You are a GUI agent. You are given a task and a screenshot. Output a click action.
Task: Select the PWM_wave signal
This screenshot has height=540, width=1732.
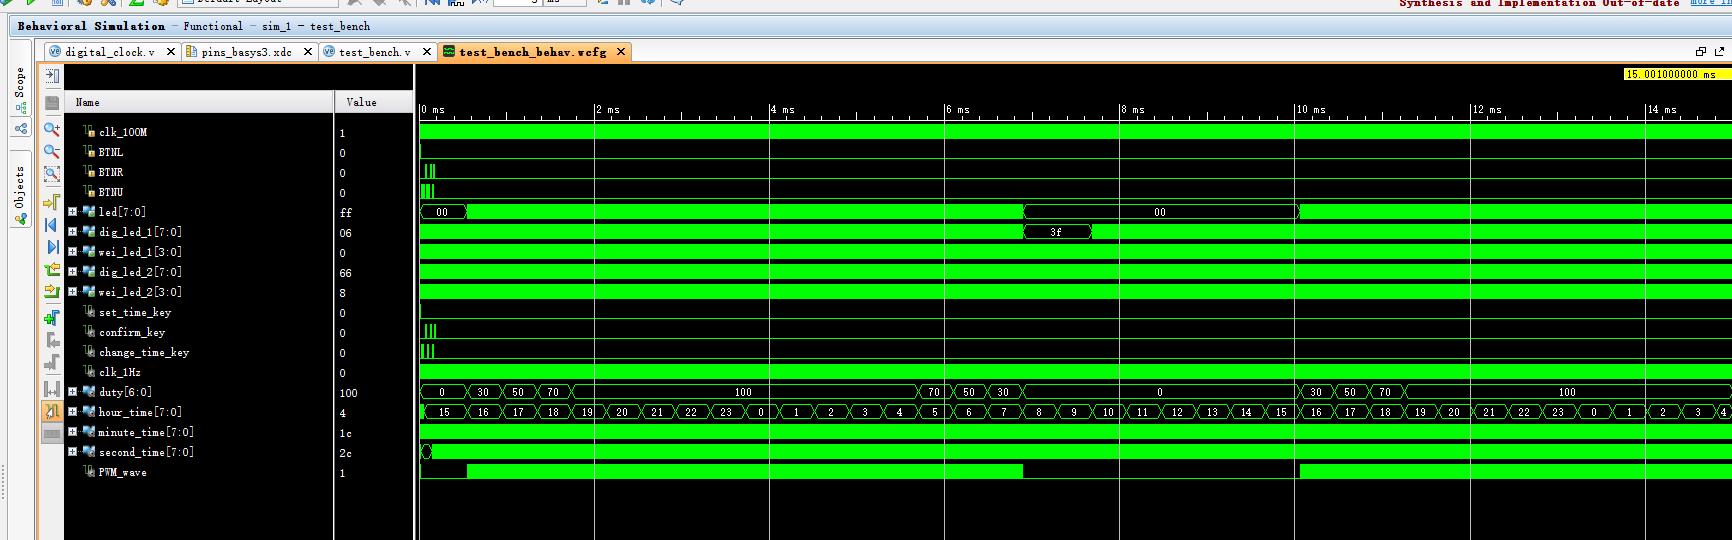coord(122,472)
